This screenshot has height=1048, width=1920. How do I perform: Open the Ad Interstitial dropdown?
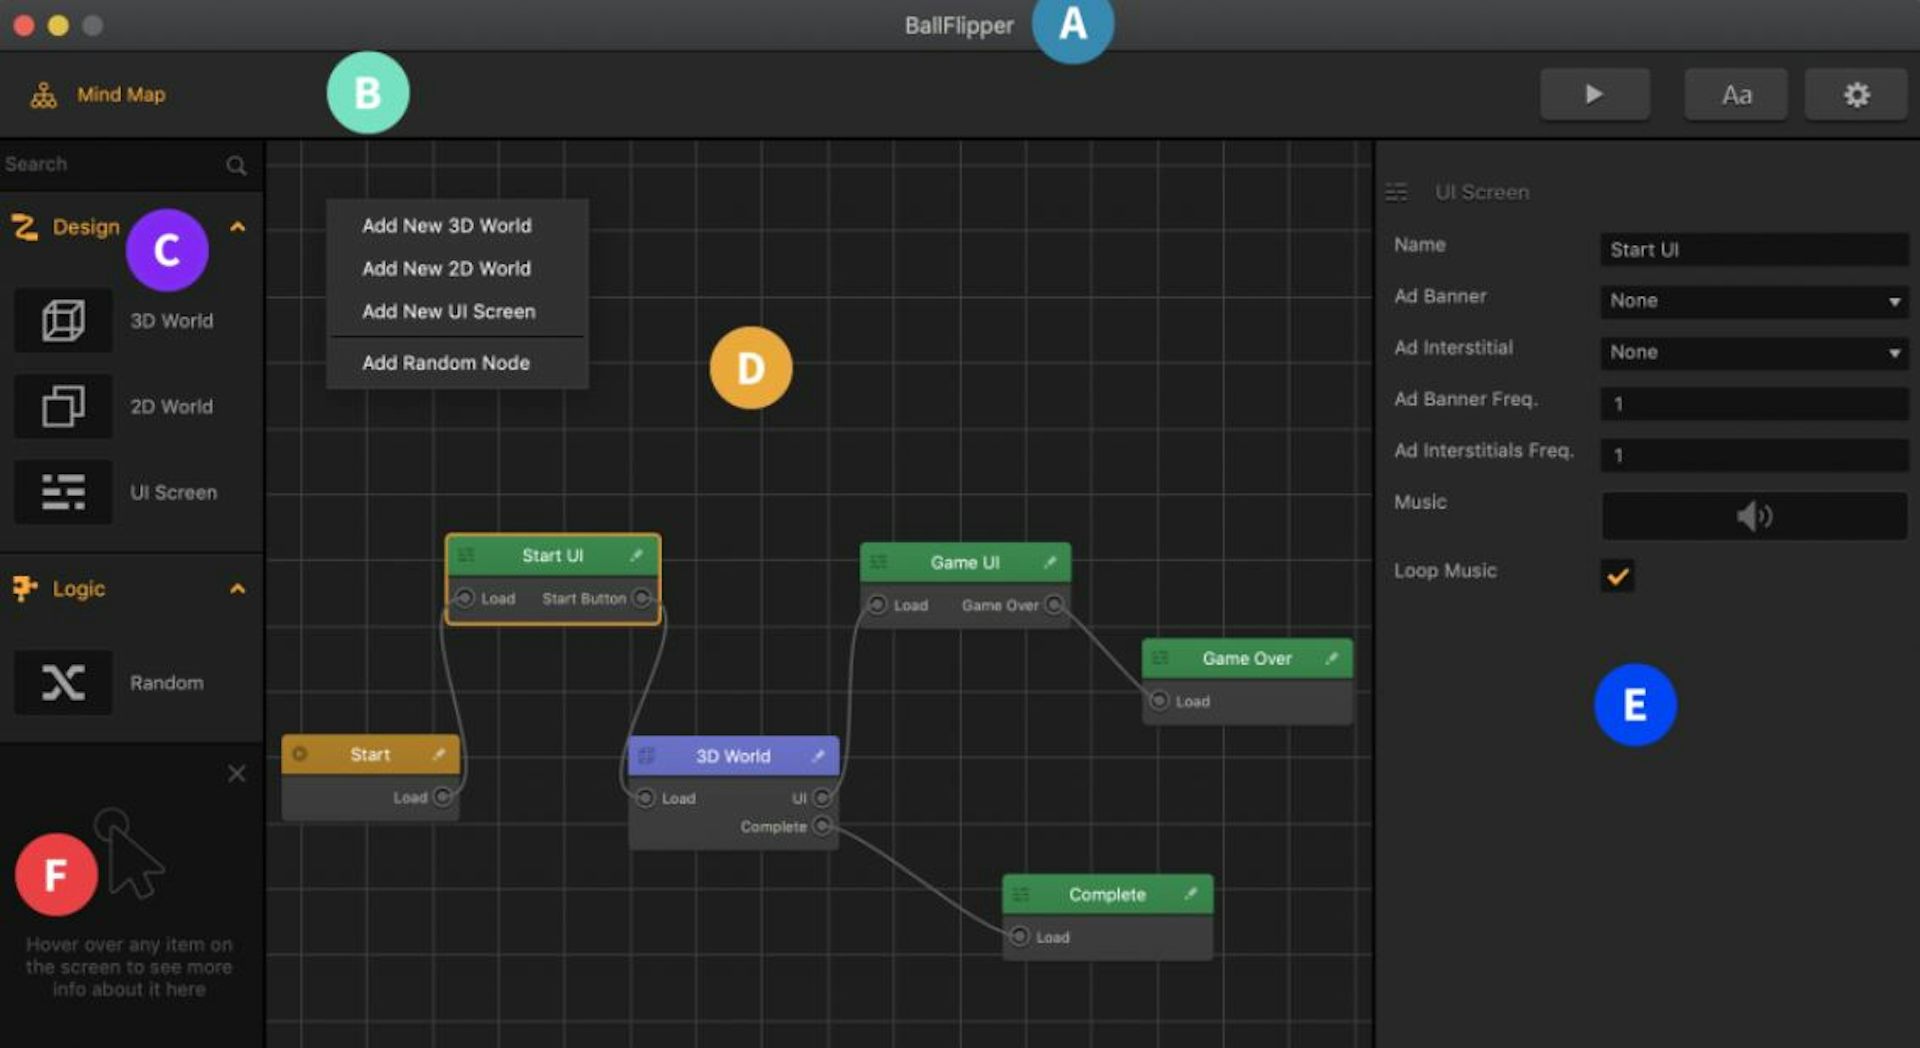pyautogui.click(x=1753, y=353)
